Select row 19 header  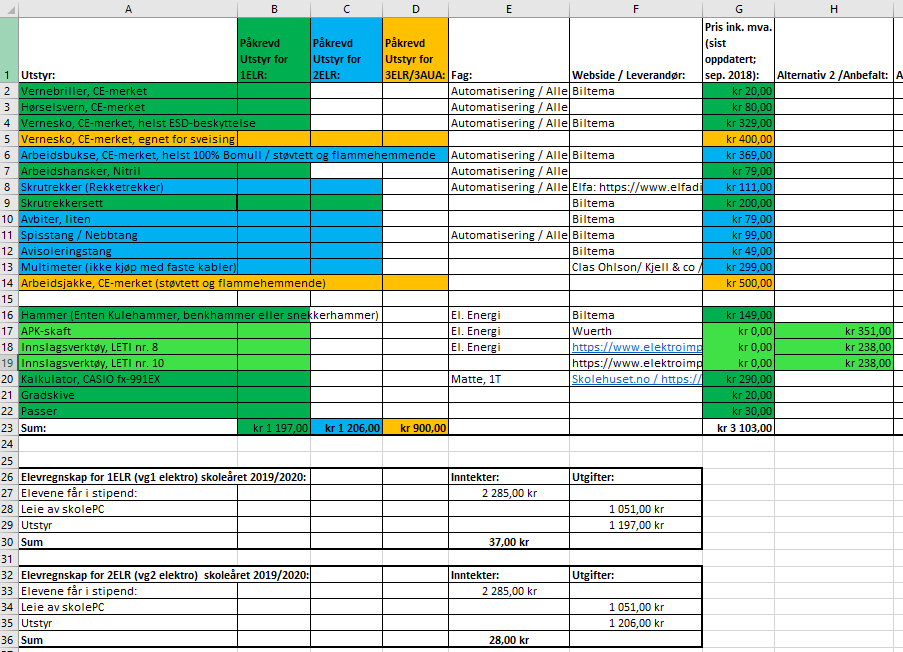[x=9, y=363]
